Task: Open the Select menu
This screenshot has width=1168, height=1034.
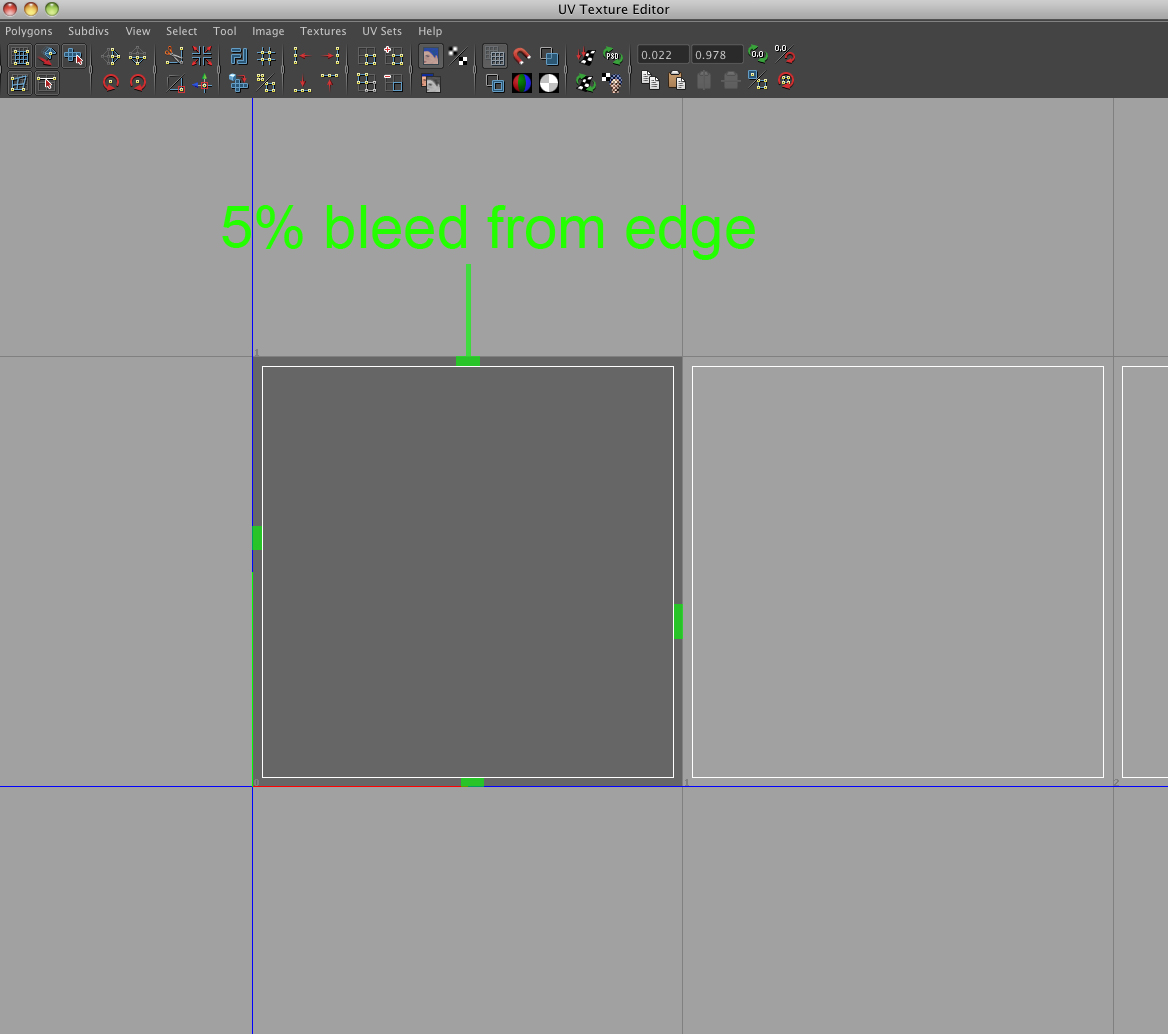Action: pyautogui.click(x=182, y=31)
